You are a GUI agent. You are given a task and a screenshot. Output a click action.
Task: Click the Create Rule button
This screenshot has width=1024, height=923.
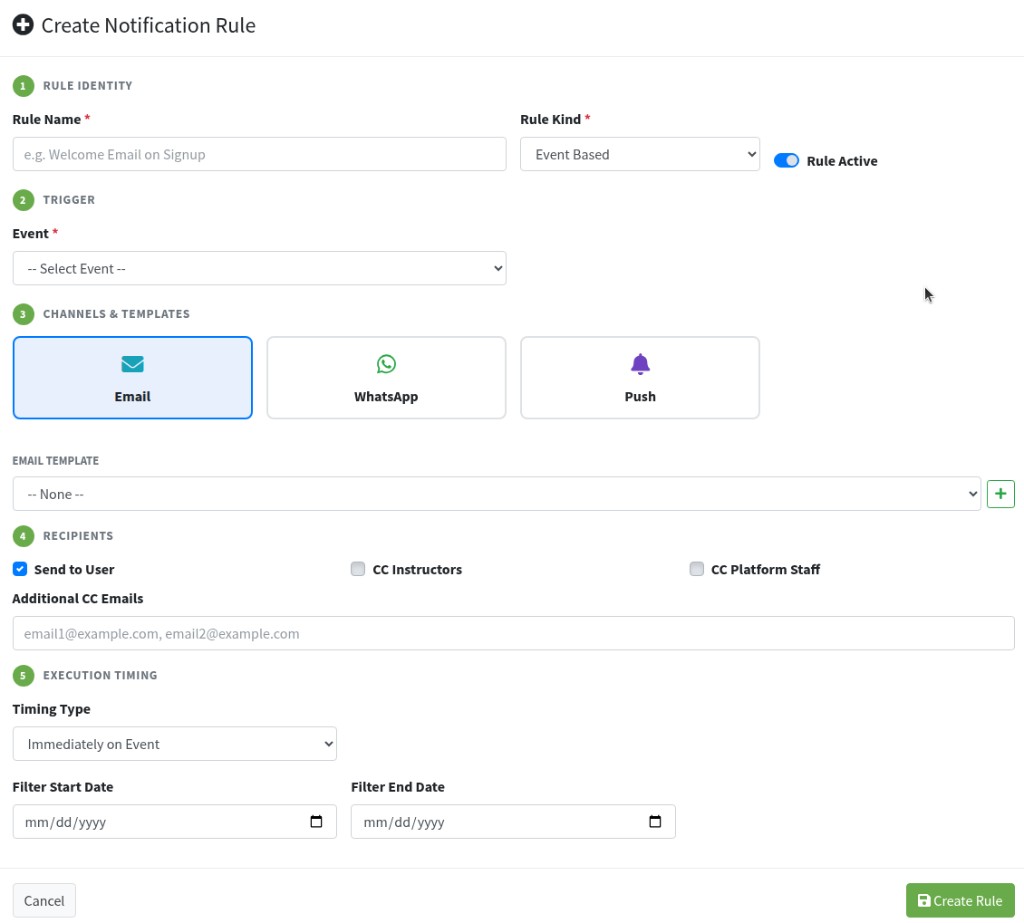pyautogui.click(x=960, y=901)
